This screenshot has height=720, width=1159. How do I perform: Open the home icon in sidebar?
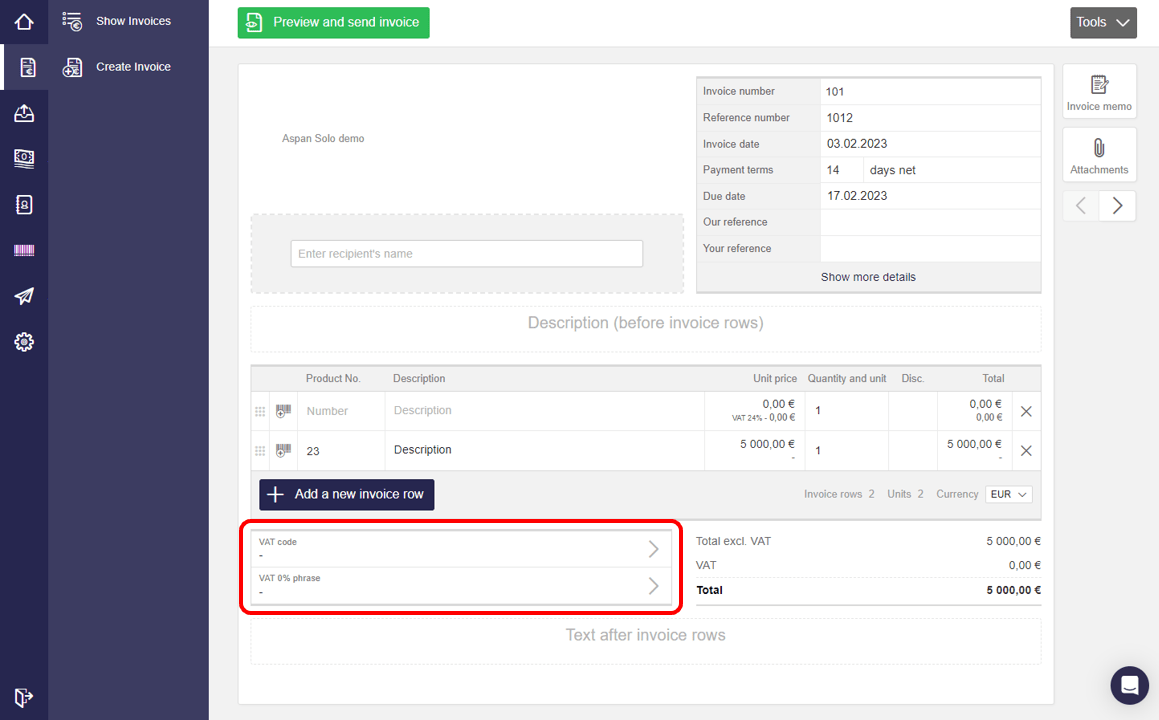[24, 21]
